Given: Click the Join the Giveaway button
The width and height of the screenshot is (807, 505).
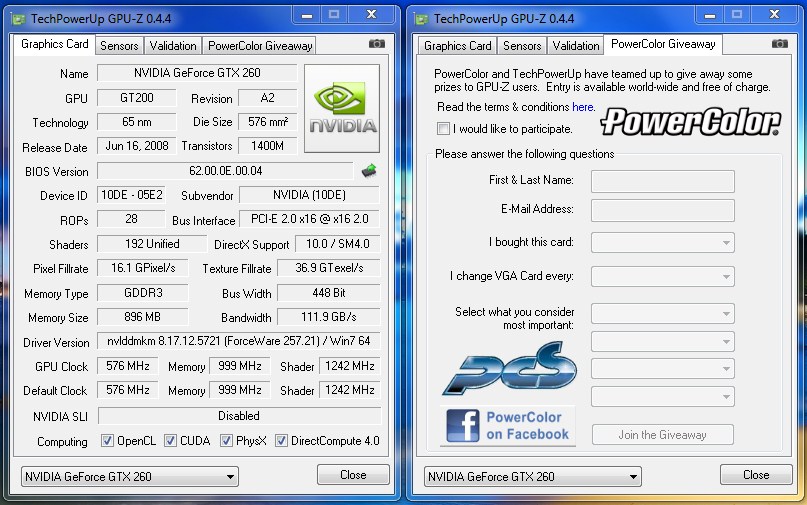Looking at the screenshot, I should click(662, 435).
